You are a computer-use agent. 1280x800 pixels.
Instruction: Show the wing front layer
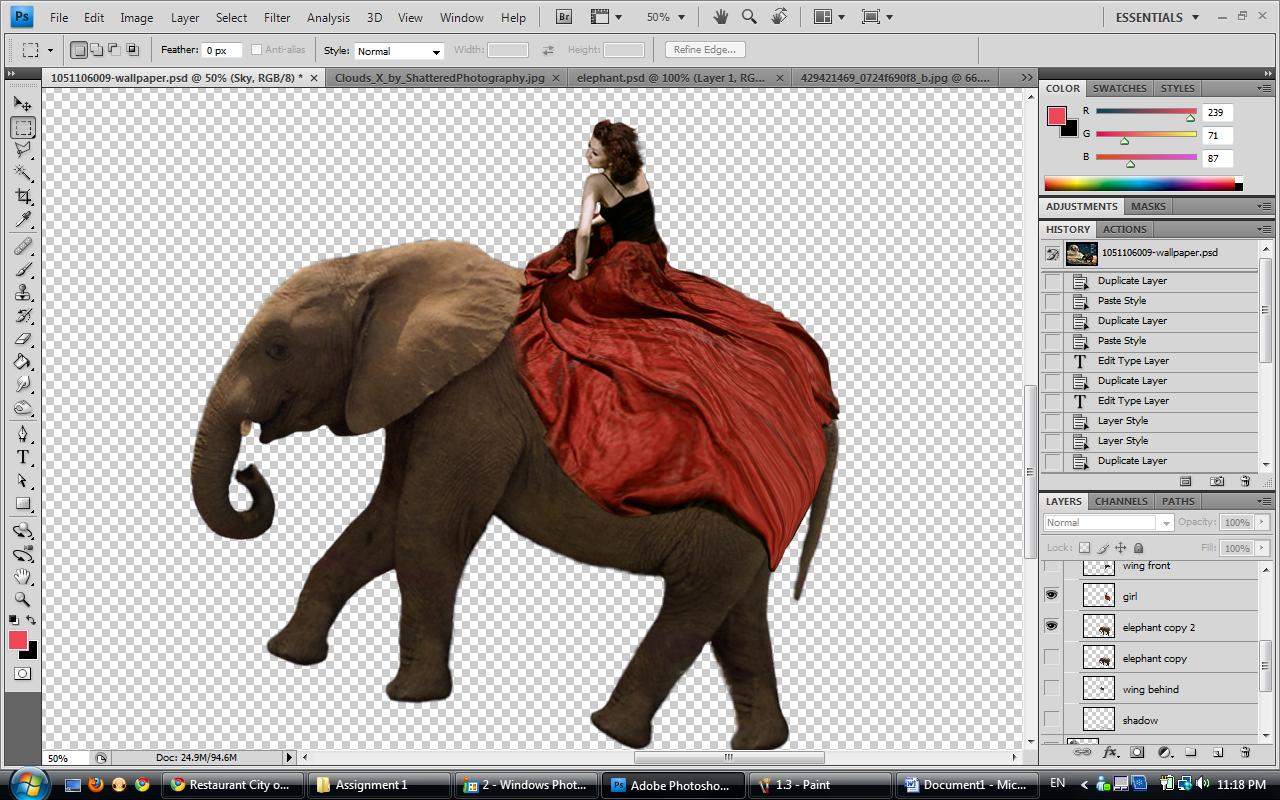pos(1051,566)
